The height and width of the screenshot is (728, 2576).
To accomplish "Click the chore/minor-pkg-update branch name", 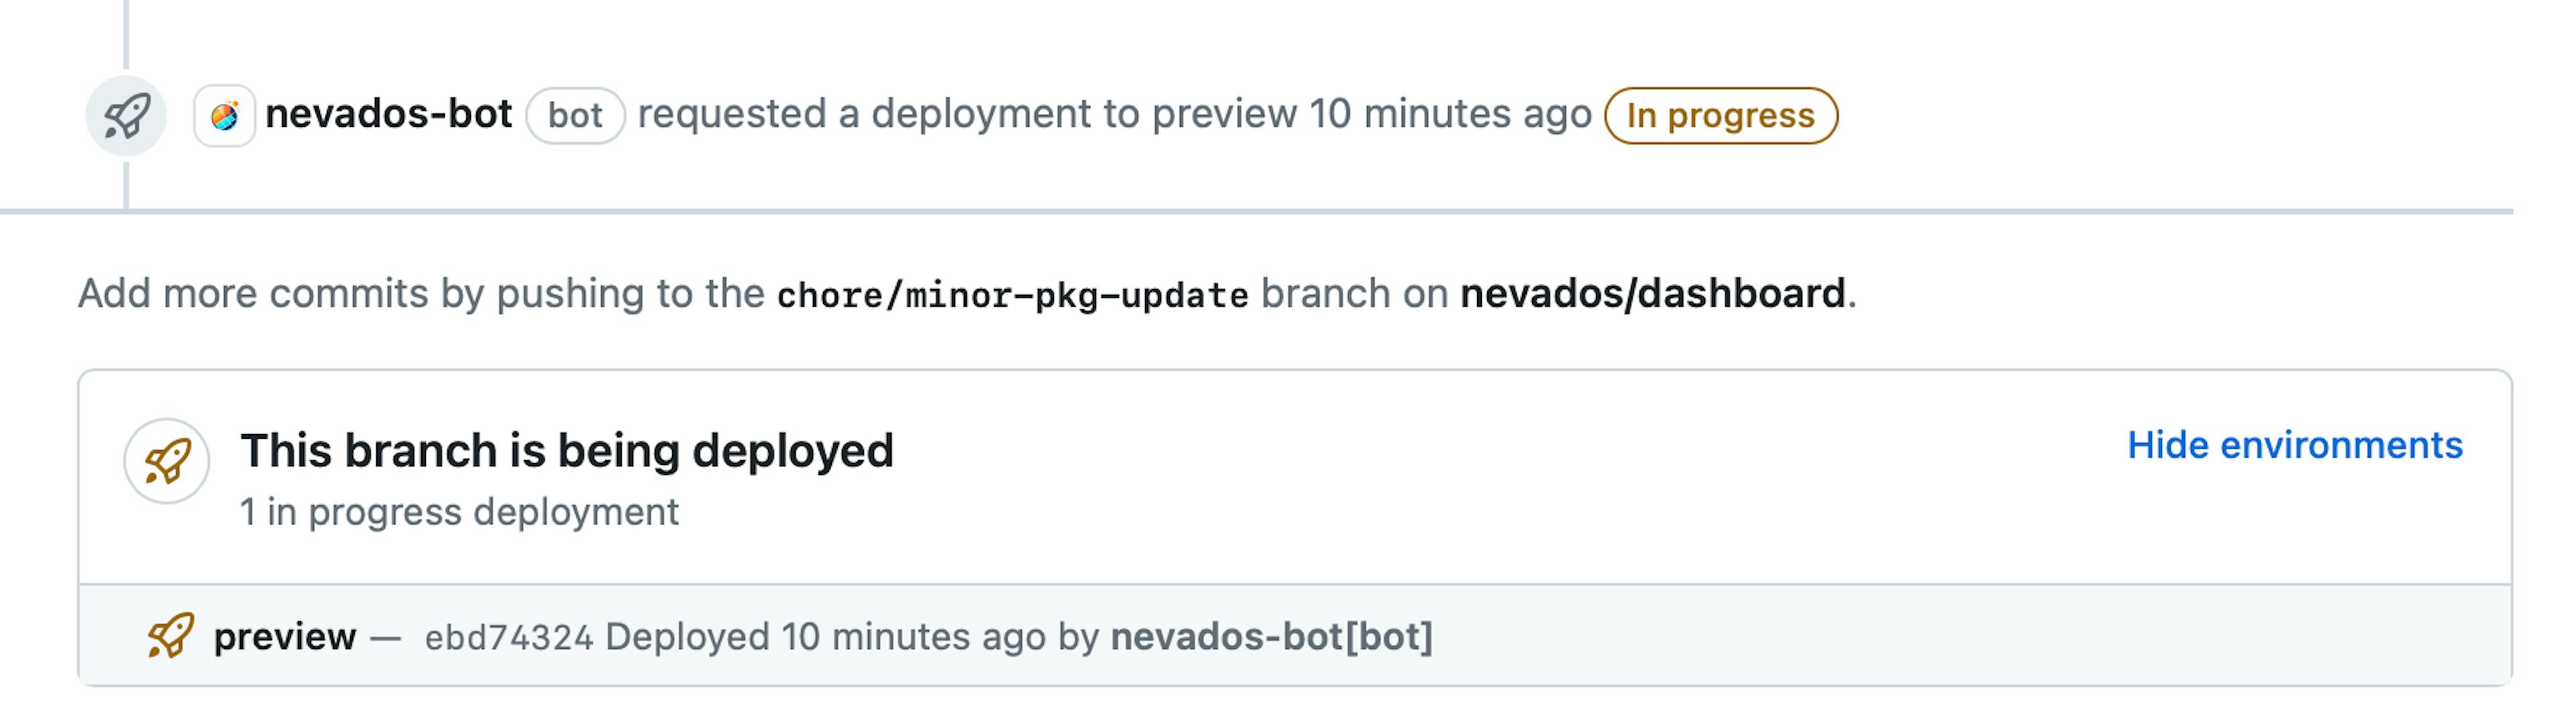I will [1013, 293].
